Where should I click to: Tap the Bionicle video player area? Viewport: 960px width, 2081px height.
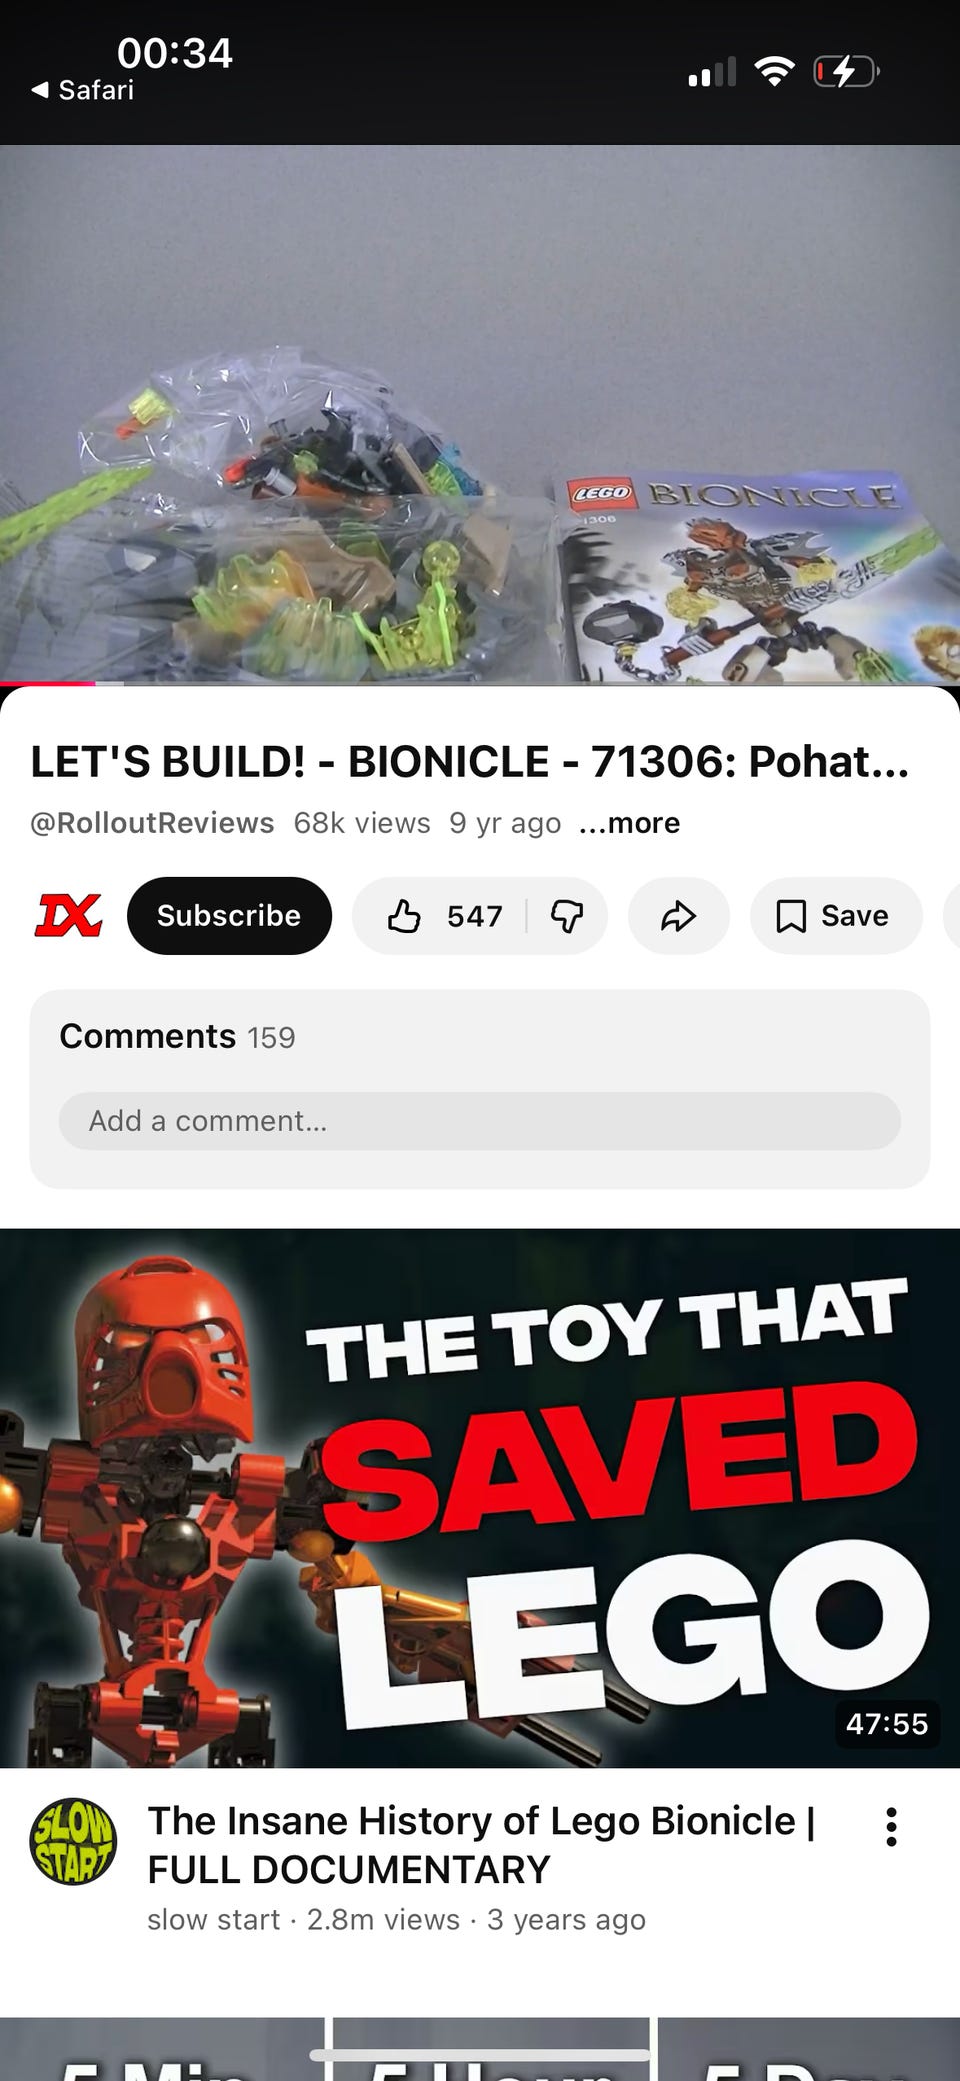tap(480, 414)
